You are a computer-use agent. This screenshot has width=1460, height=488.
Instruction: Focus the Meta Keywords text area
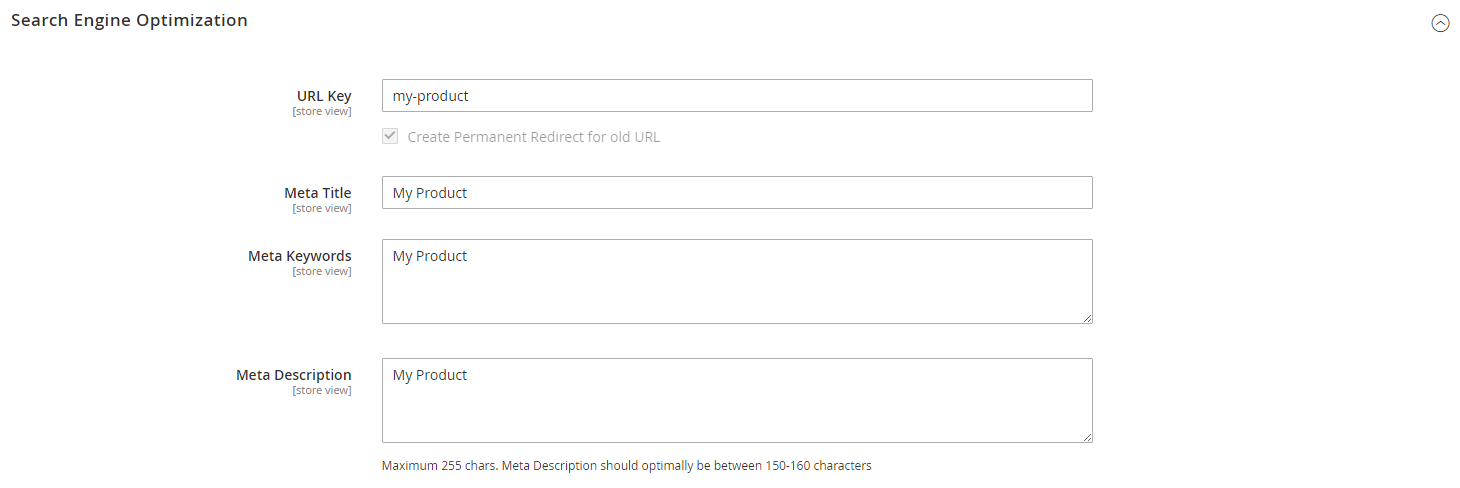pos(736,281)
